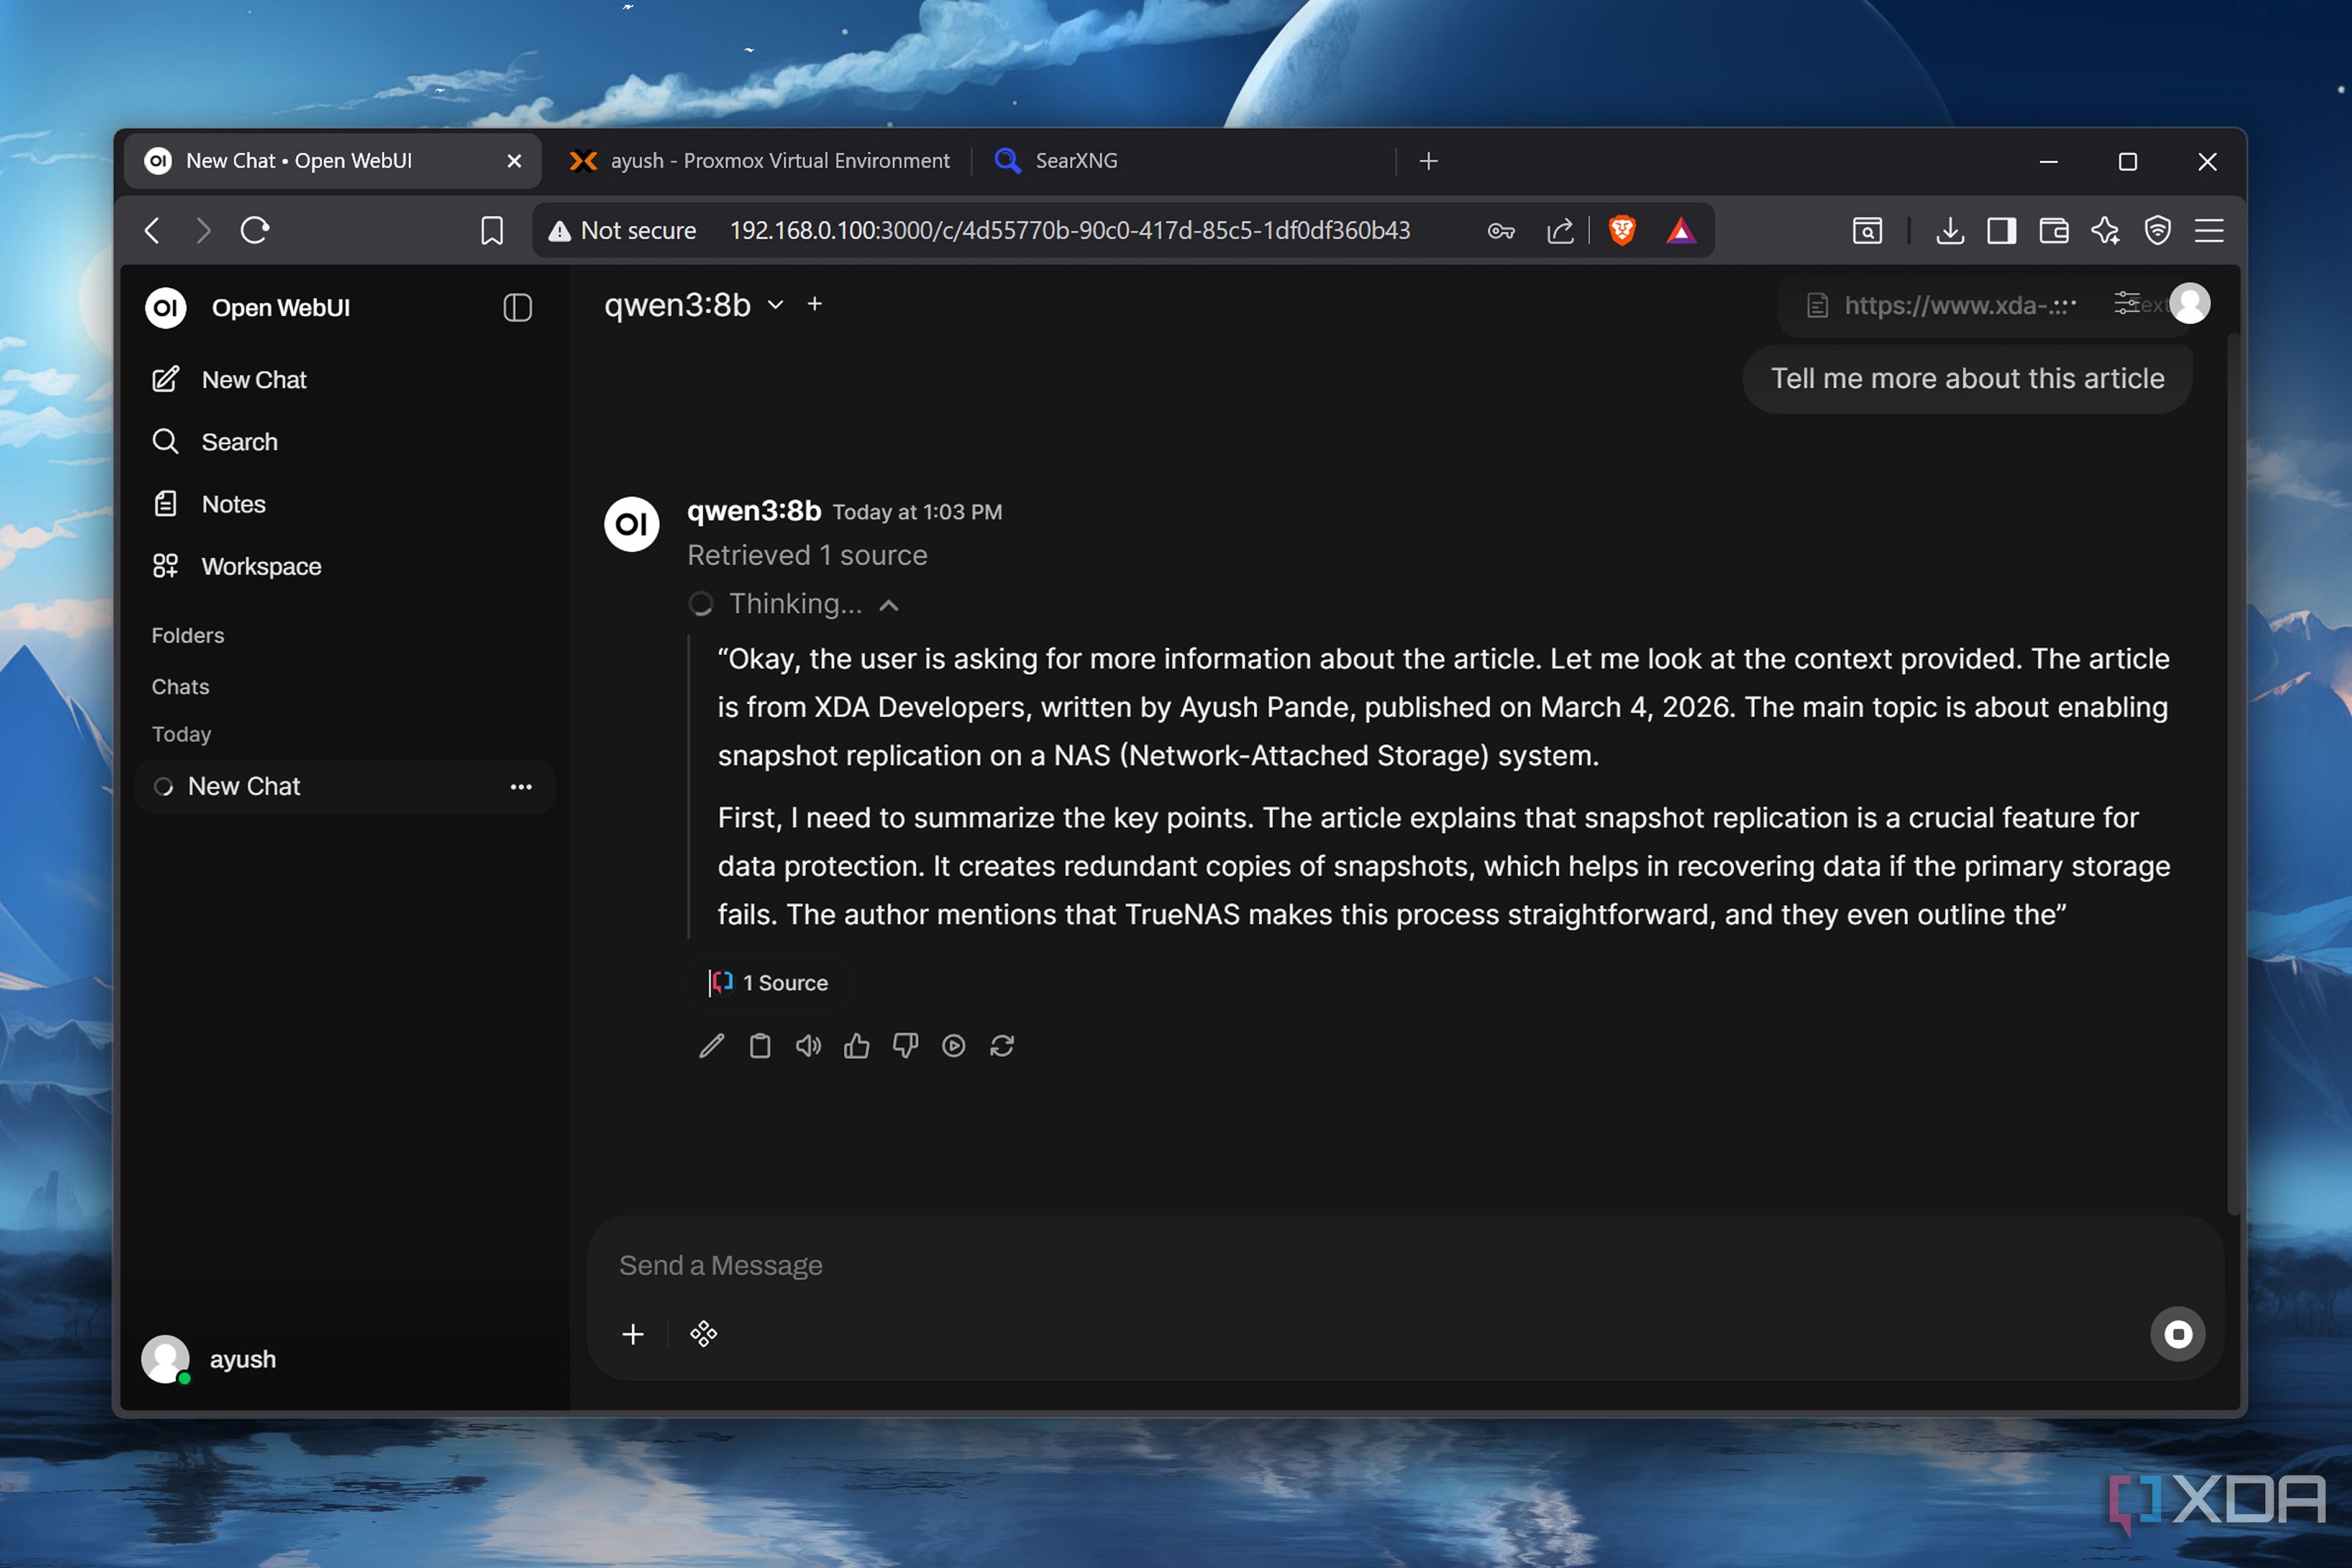Click the read aloud speaker icon
The width and height of the screenshot is (2352, 1568).
(x=808, y=1046)
